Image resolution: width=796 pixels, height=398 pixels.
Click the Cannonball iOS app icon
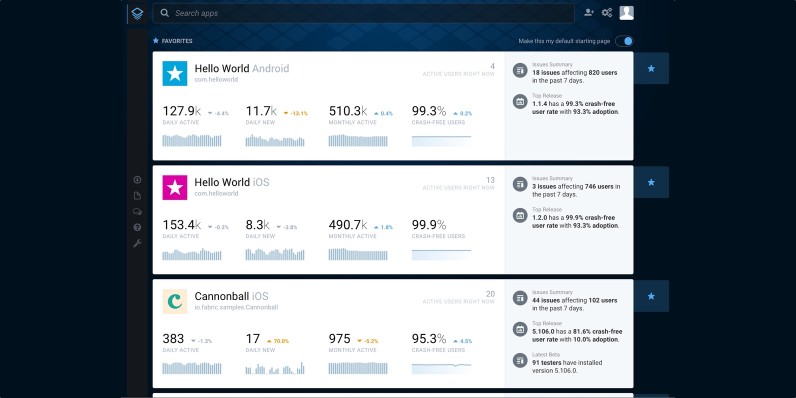[175, 301]
